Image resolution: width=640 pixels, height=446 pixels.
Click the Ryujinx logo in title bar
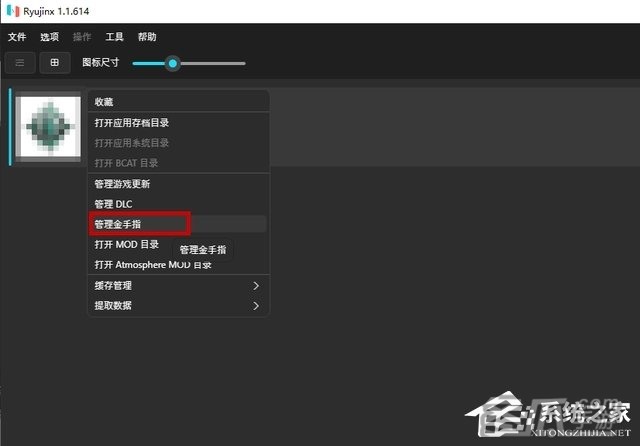coord(13,11)
